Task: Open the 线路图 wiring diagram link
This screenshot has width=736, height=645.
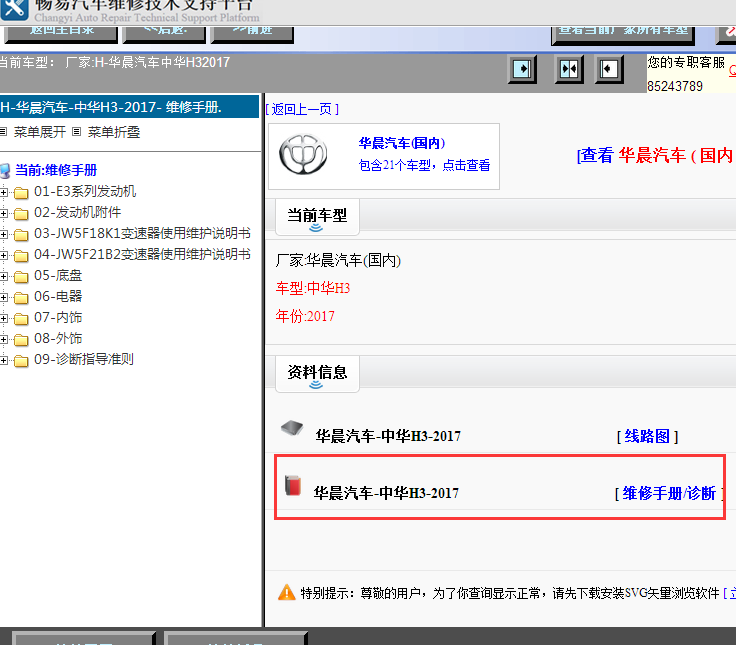Action: 647,436
